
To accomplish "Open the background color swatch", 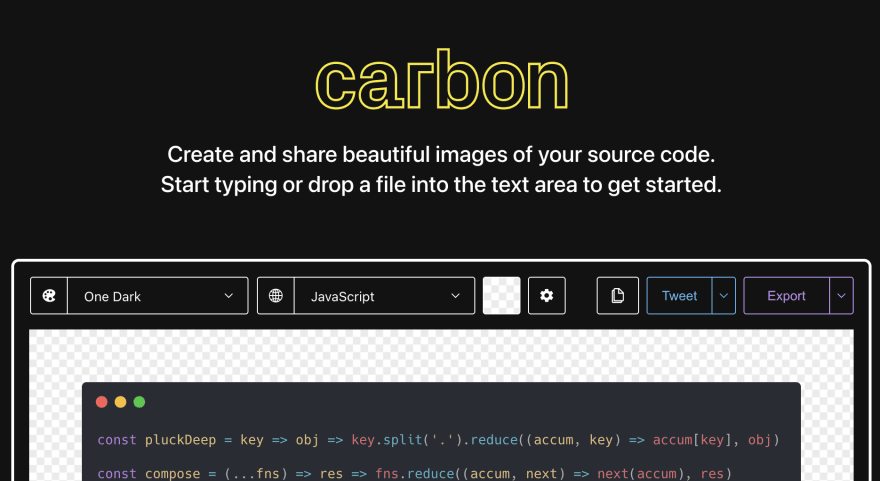I will 502,296.
